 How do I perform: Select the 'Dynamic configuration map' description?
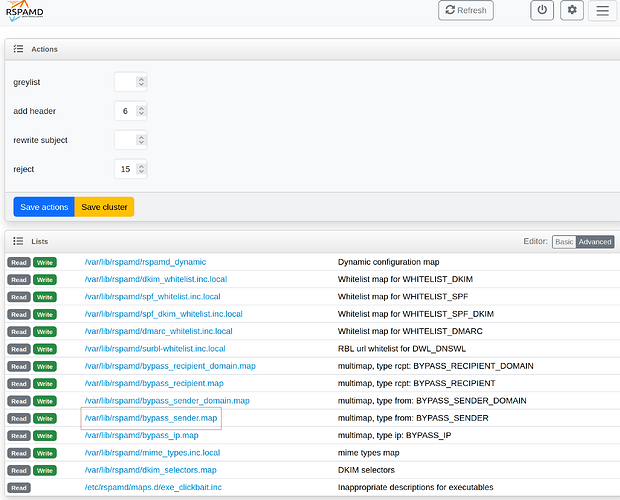pyautogui.click(x=388, y=262)
